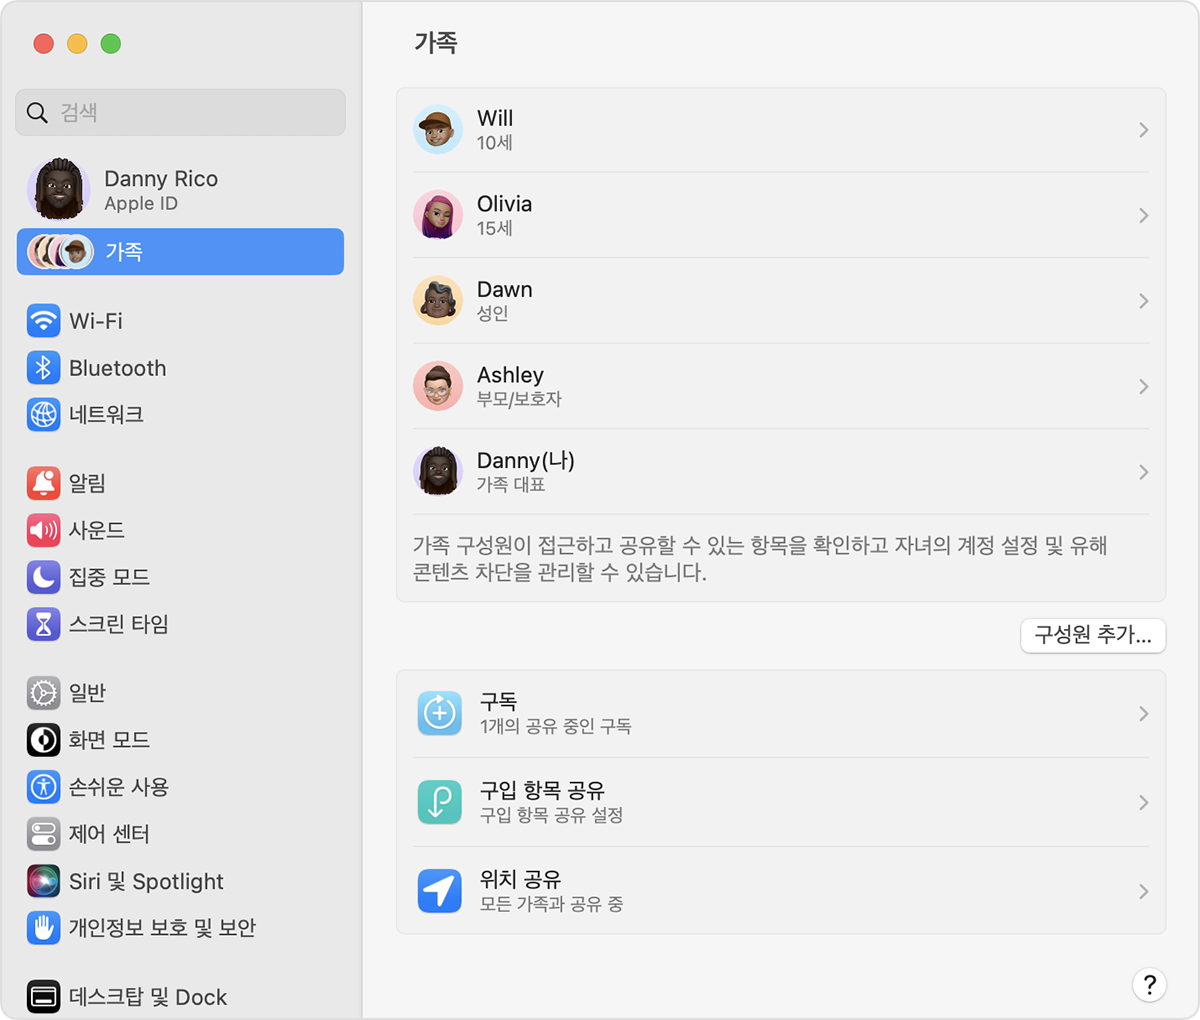Click Ashley's avatar thumbnail

438,386
